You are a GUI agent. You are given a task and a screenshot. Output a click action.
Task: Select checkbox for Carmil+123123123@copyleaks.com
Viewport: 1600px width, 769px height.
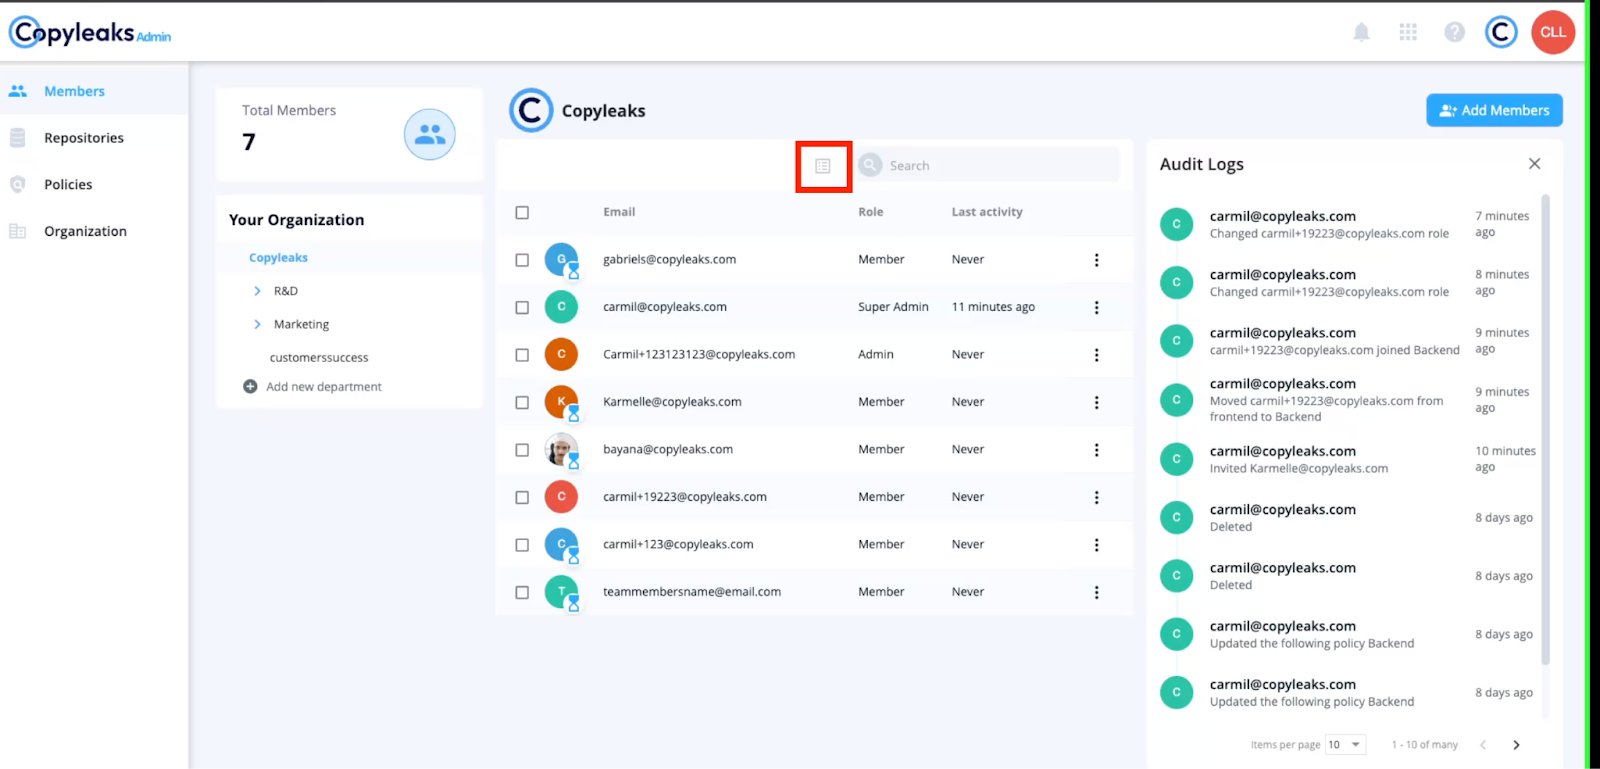click(x=522, y=355)
